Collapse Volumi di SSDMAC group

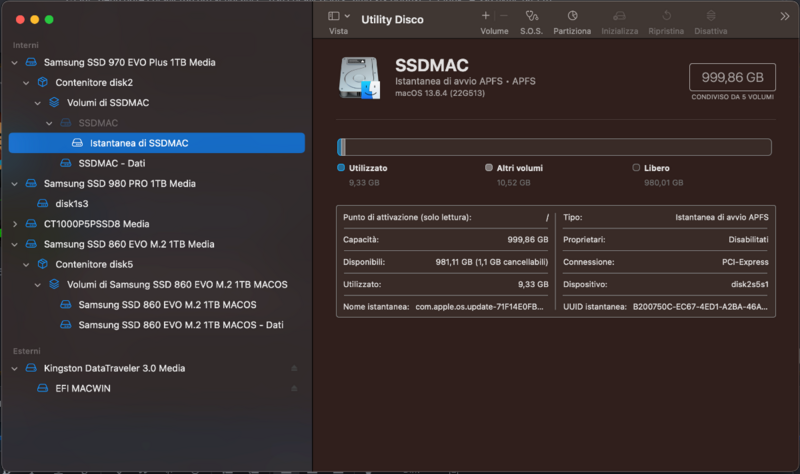[x=38, y=103]
